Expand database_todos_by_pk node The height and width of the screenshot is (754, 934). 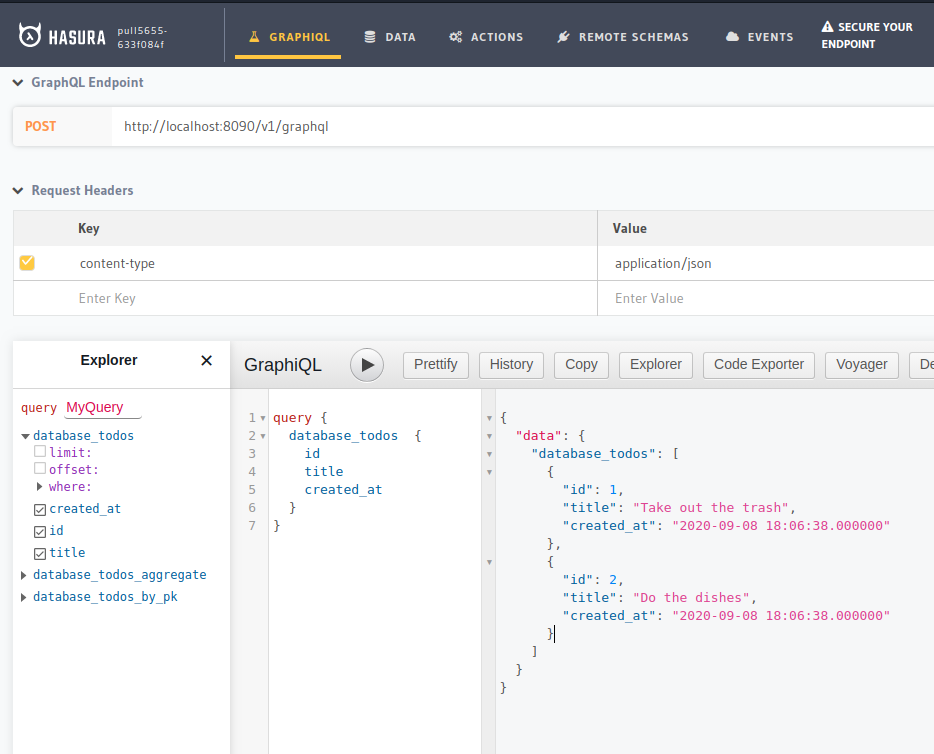tap(23, 597)
